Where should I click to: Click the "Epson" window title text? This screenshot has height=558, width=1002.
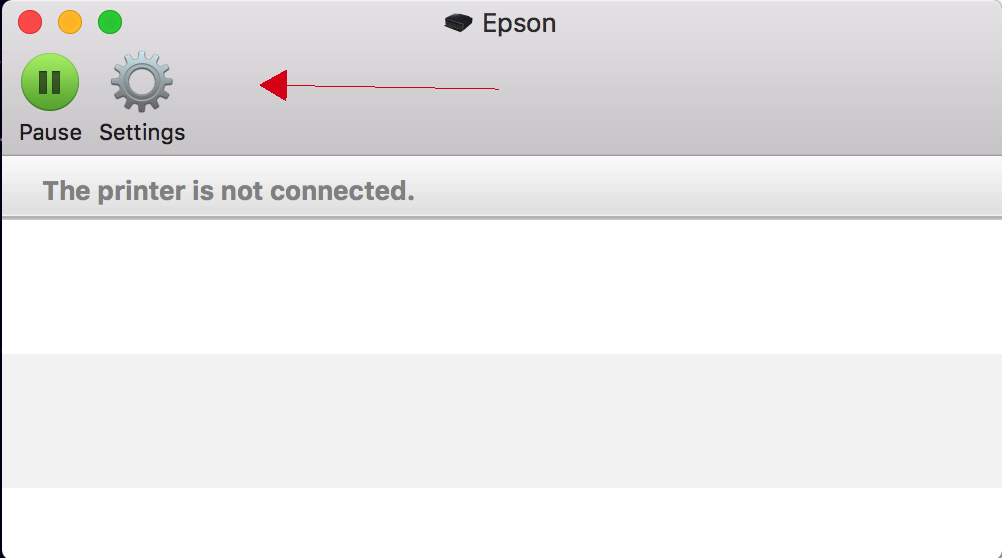coord(519,24)
